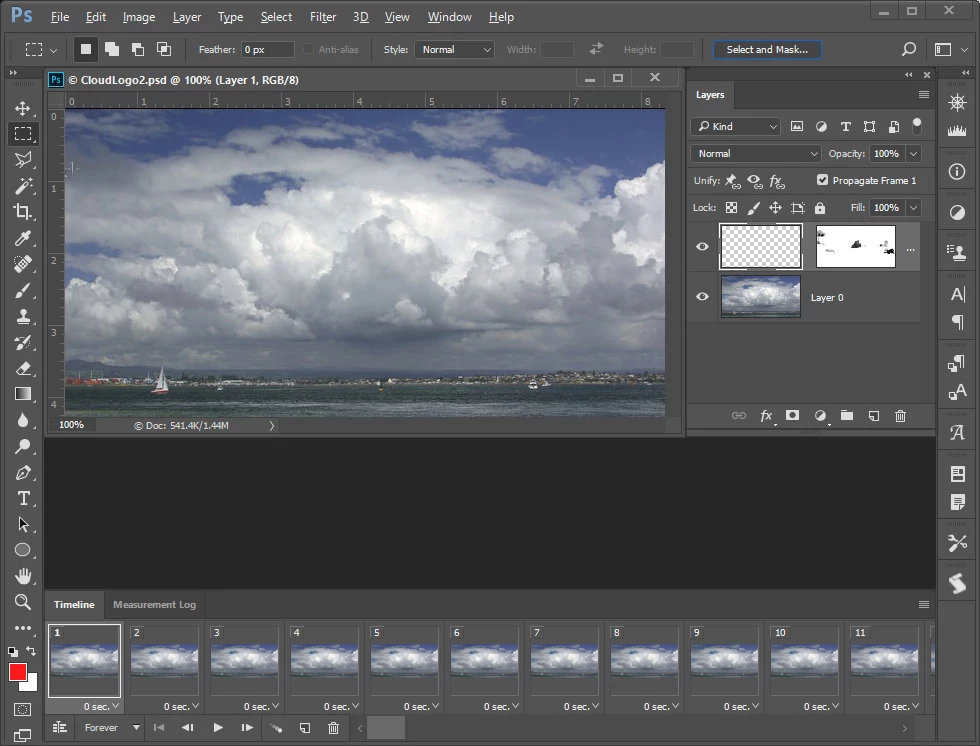Select the Hand tool
This screenshot has width=980, height=746.
pyautogui.click(x=22, y=576)
